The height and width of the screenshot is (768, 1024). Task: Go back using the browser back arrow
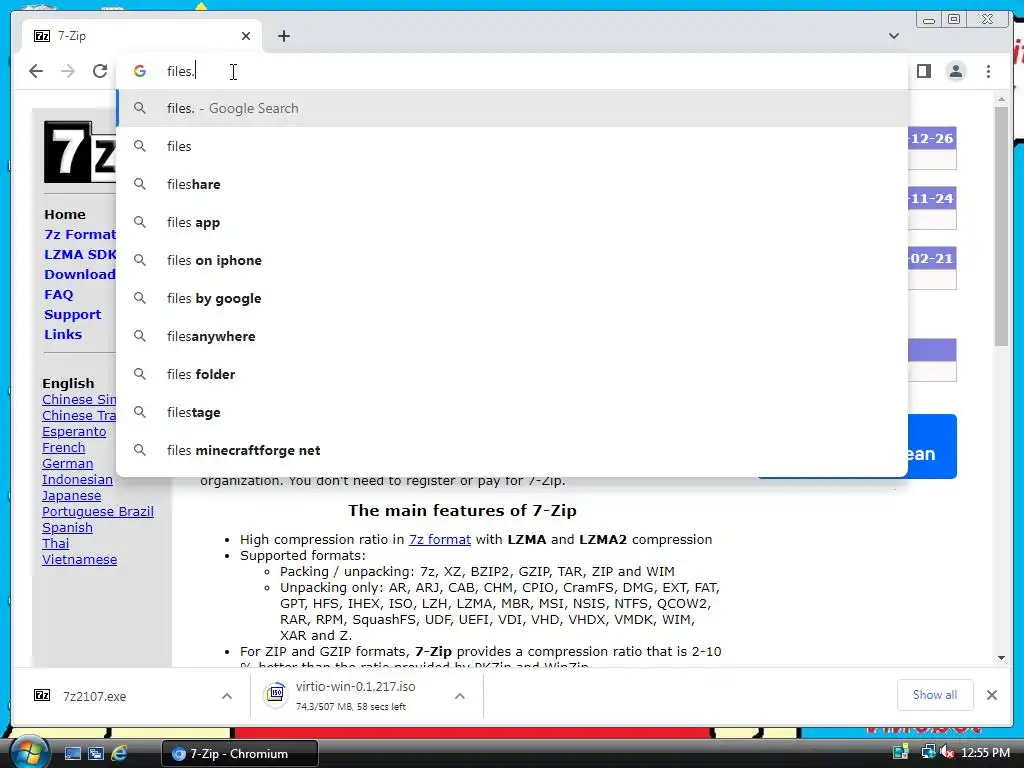click(x=36, y=71)
